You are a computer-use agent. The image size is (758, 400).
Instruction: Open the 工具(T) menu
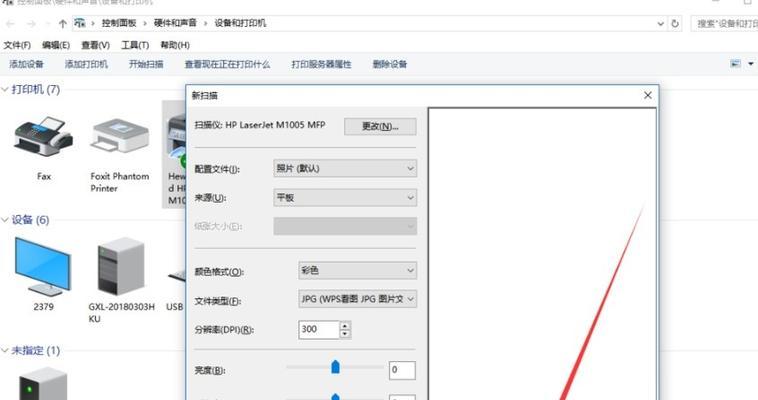pos(135,45)
